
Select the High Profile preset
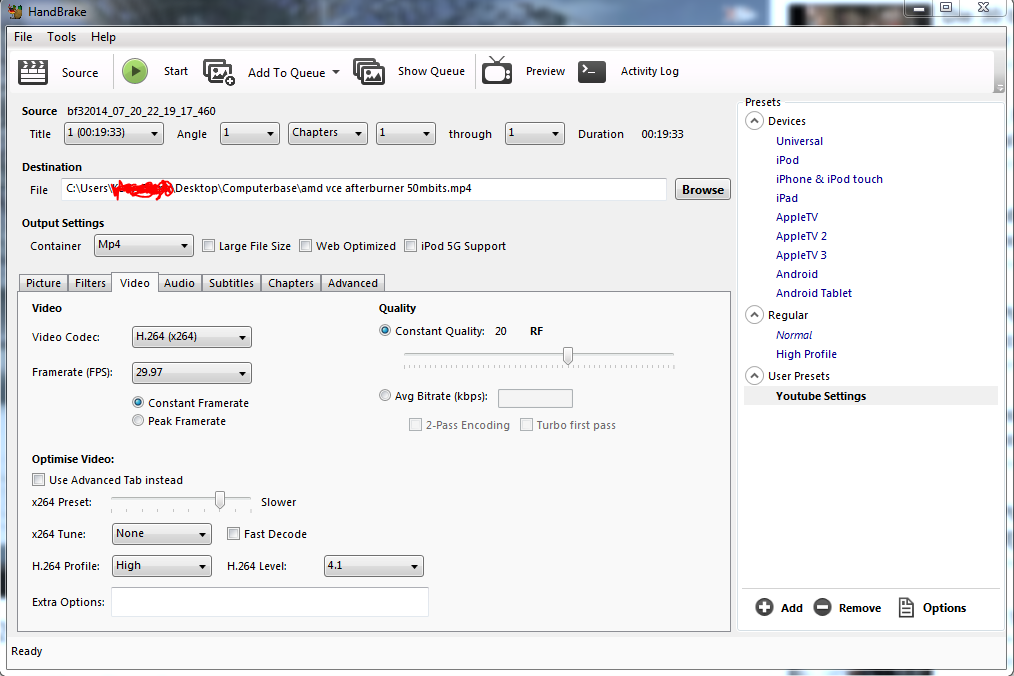coord(806,354)
